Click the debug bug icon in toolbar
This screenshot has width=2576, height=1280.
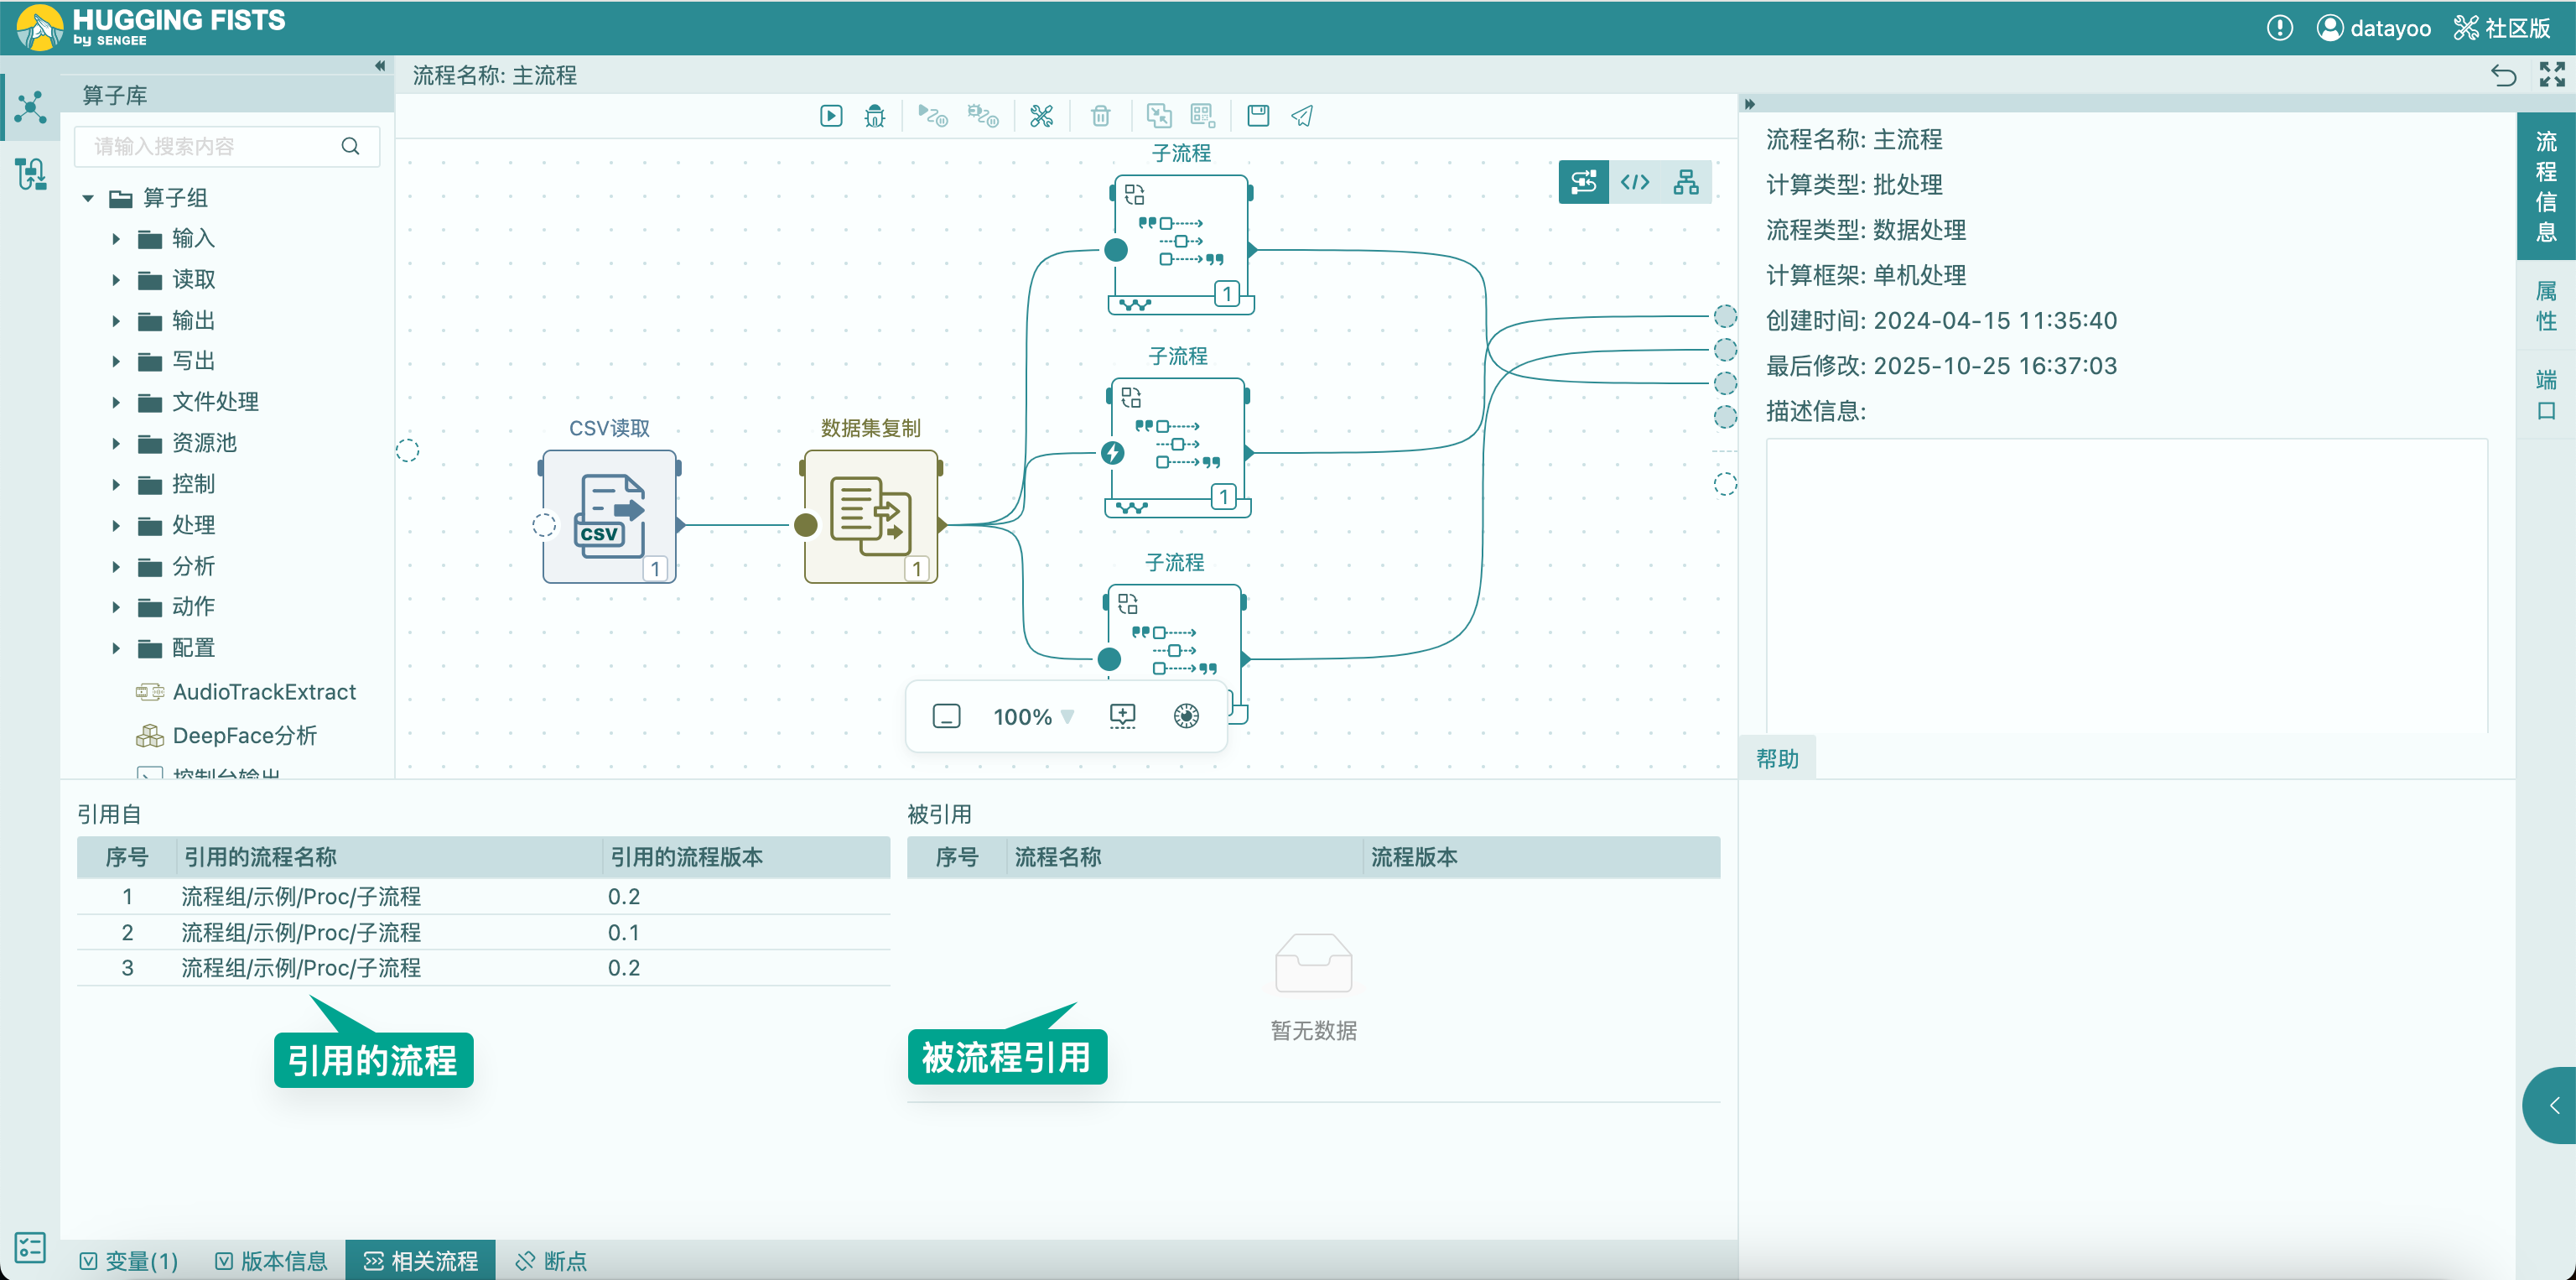tap(875, 116)
